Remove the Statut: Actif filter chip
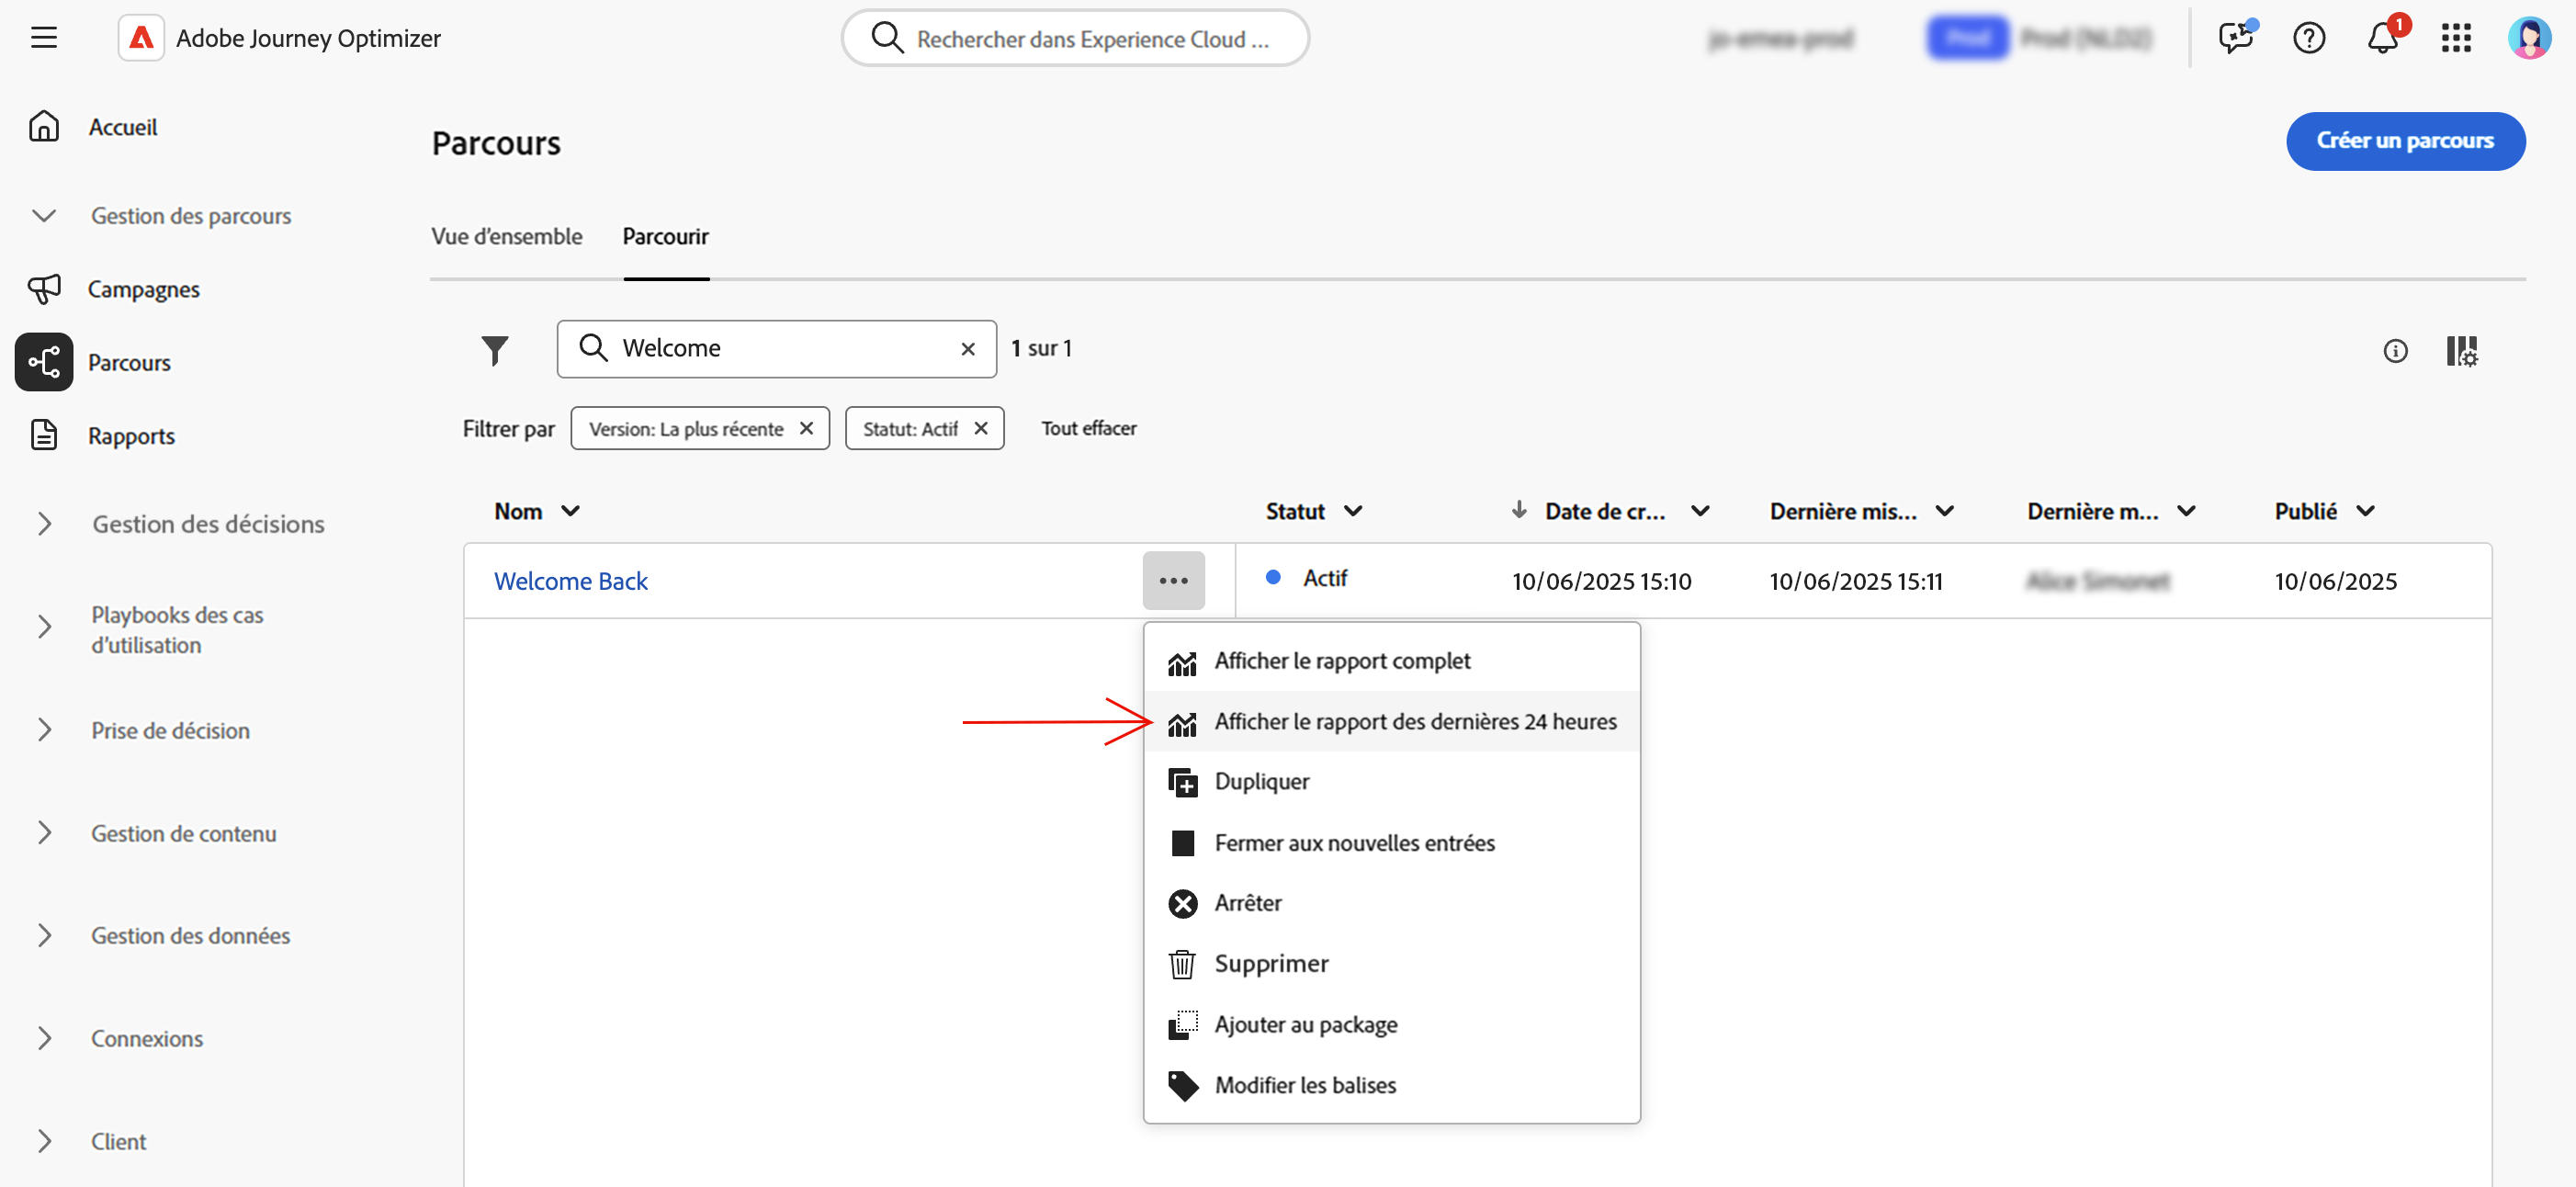Image resolution: width=2576 pixels, height=1187 pixels. (981, 428)
